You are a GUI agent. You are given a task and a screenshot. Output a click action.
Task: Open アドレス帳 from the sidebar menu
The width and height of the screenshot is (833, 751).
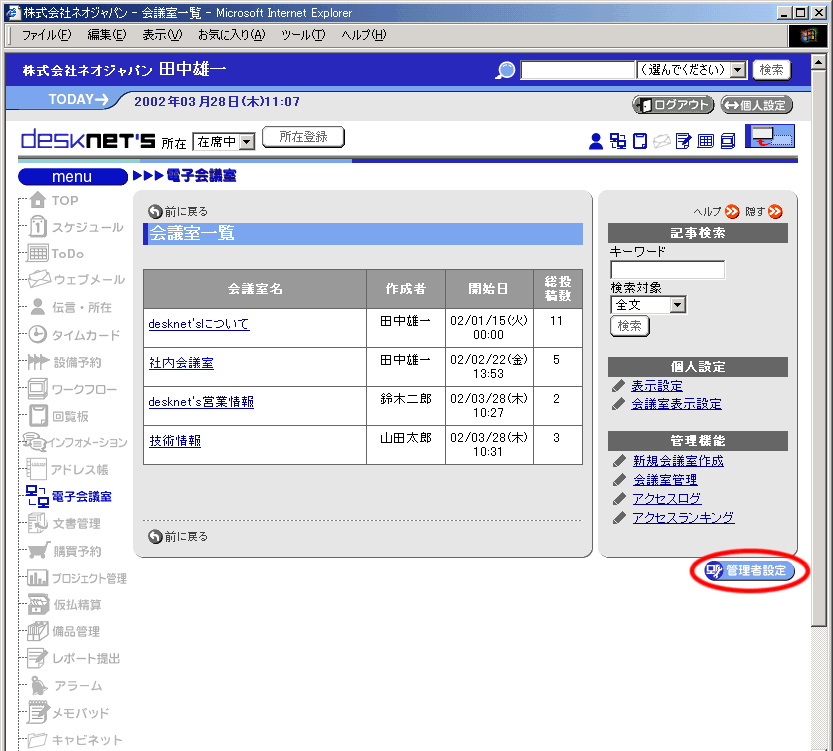point(80,469)
